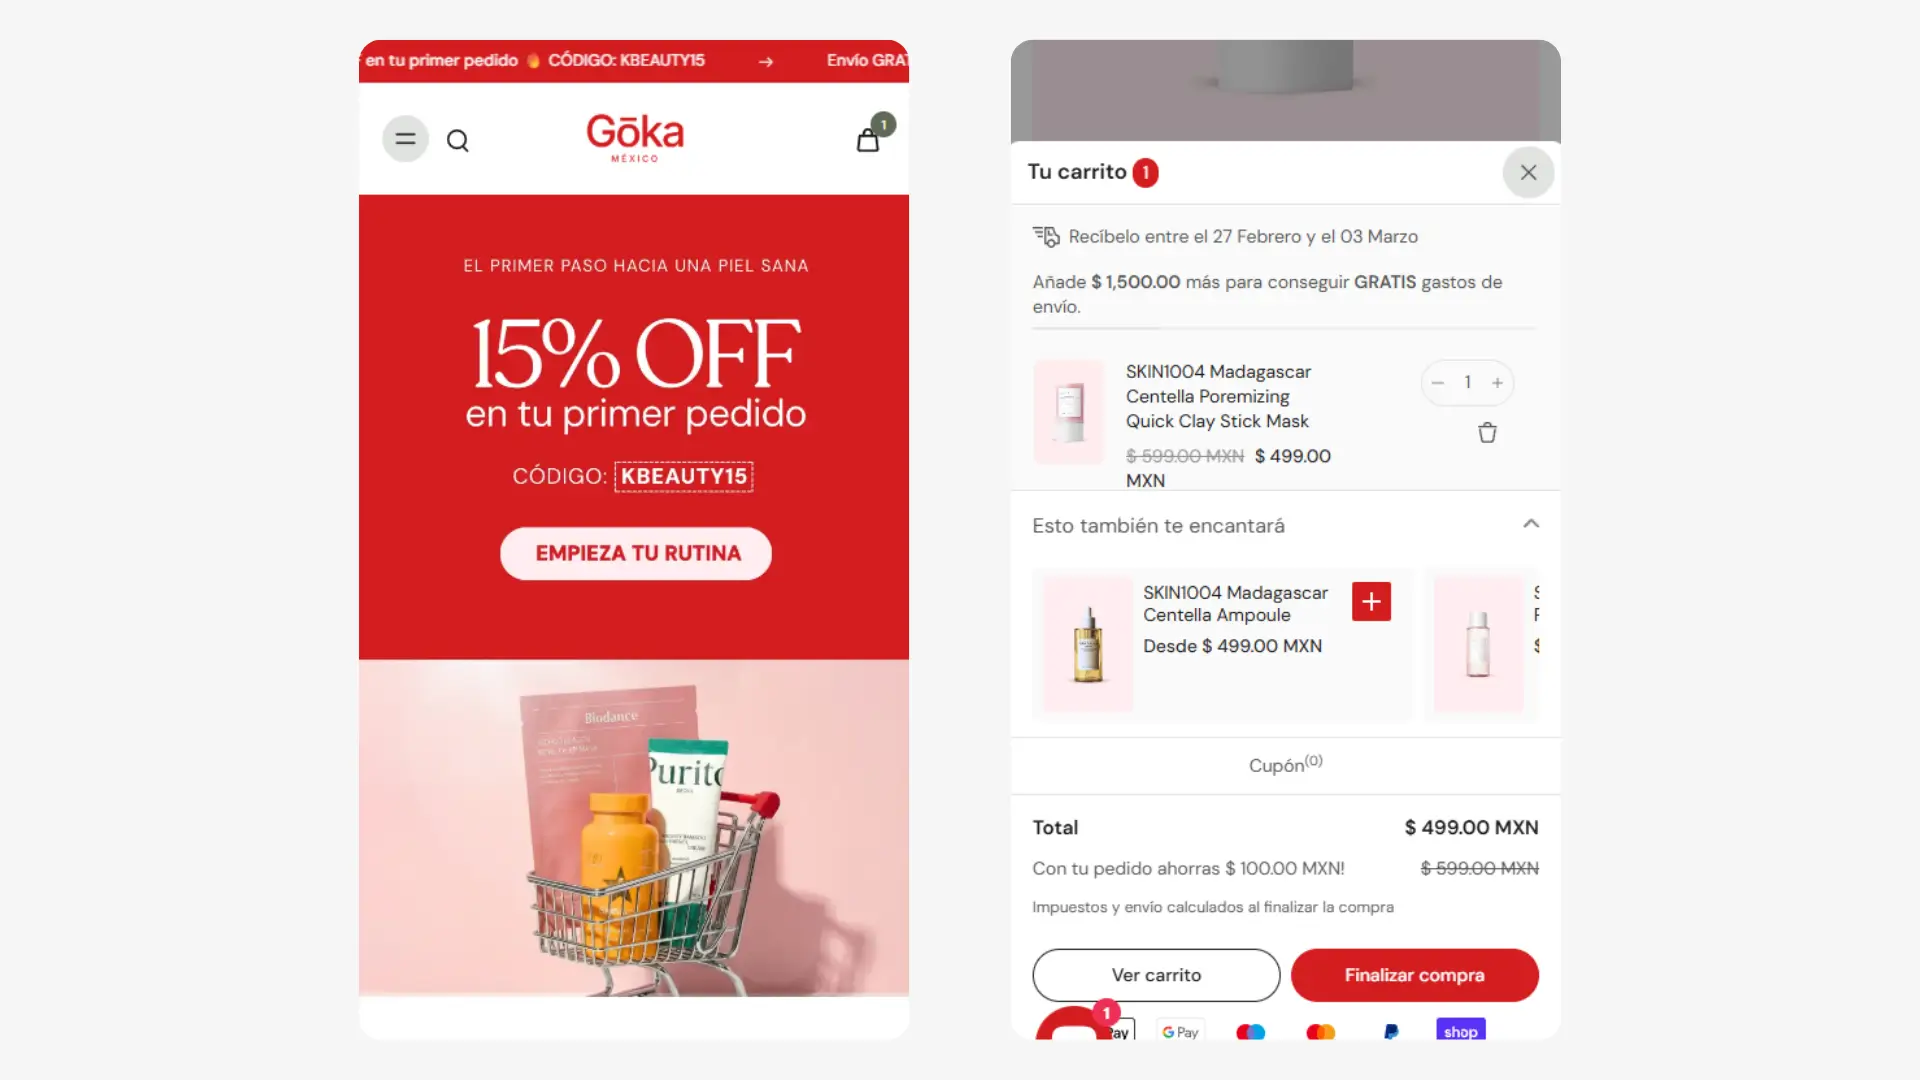
Task: Select the Google Pay payment icon
Action: (x=1180, y=1031)
